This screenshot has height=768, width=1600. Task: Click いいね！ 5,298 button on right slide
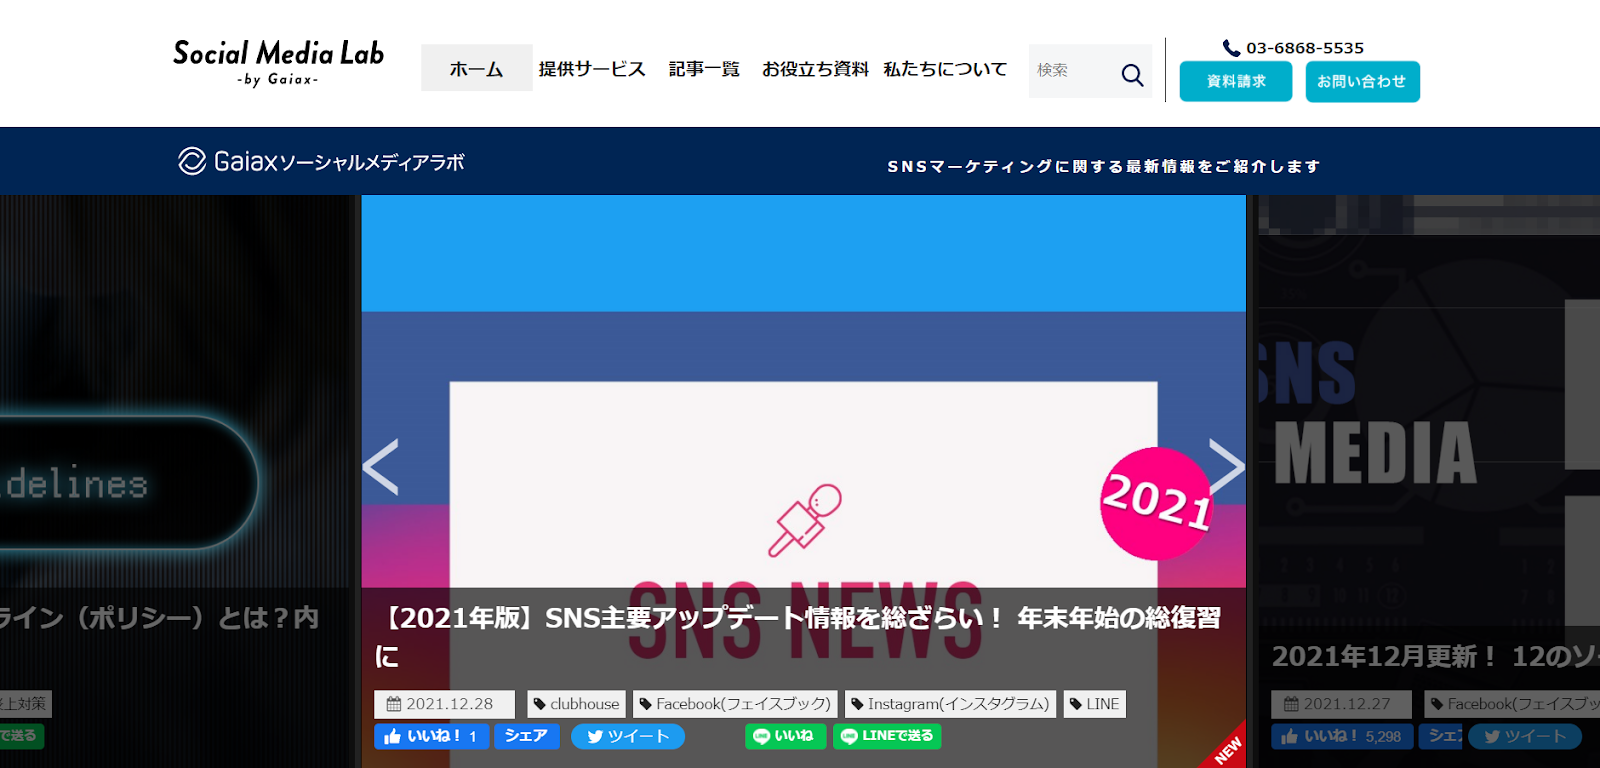[x=1343, y=736]
